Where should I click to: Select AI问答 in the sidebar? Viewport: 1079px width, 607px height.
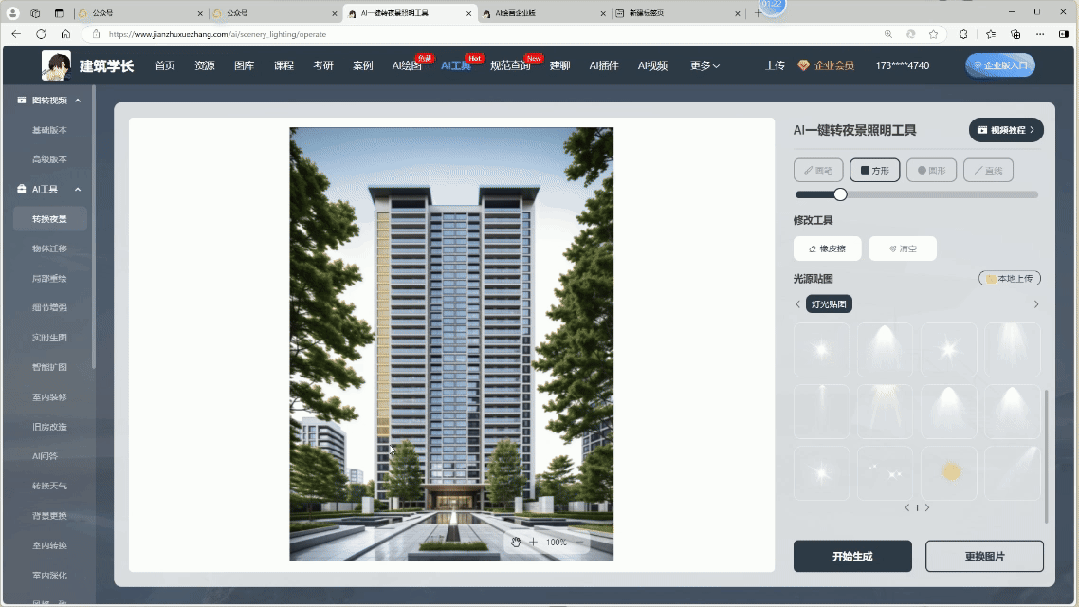click(x=45, y=456)
